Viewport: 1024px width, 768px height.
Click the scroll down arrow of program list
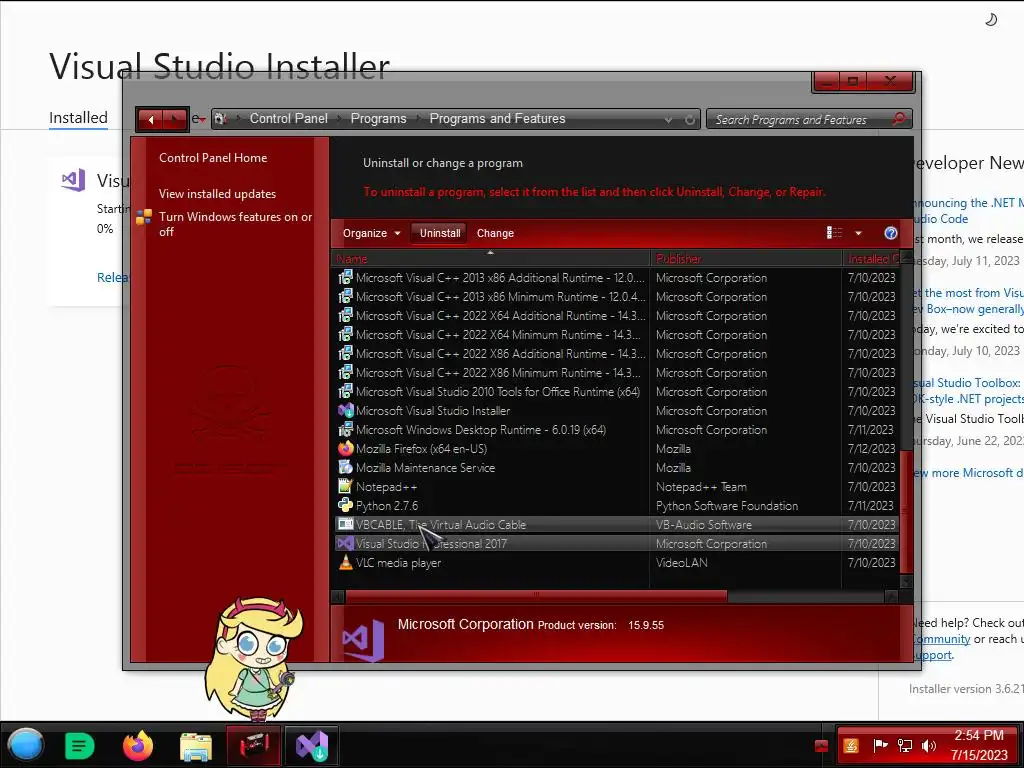[x=906, y=581]
